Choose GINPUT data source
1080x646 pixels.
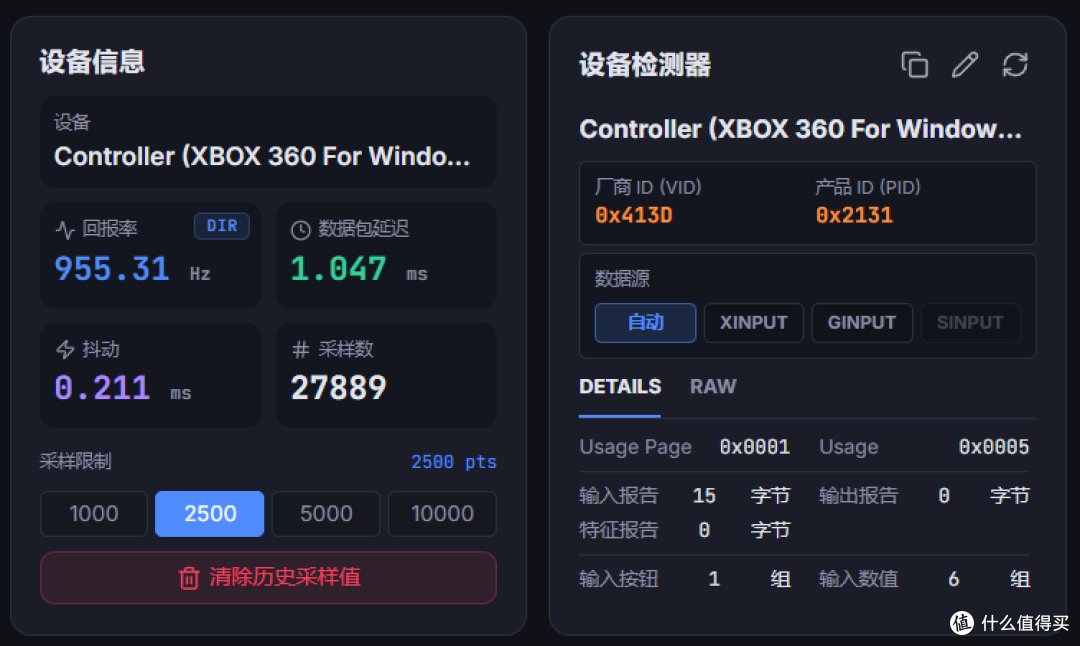862,322
